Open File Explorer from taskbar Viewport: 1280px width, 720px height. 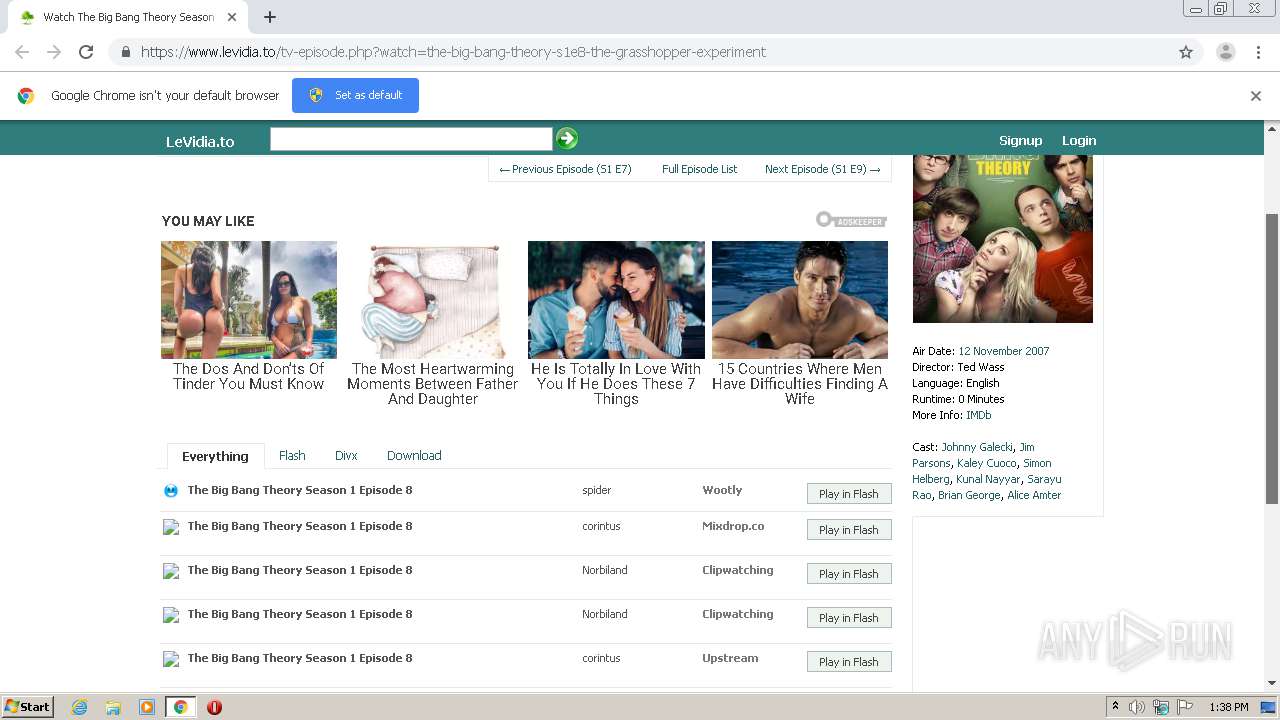pos(113,707)
